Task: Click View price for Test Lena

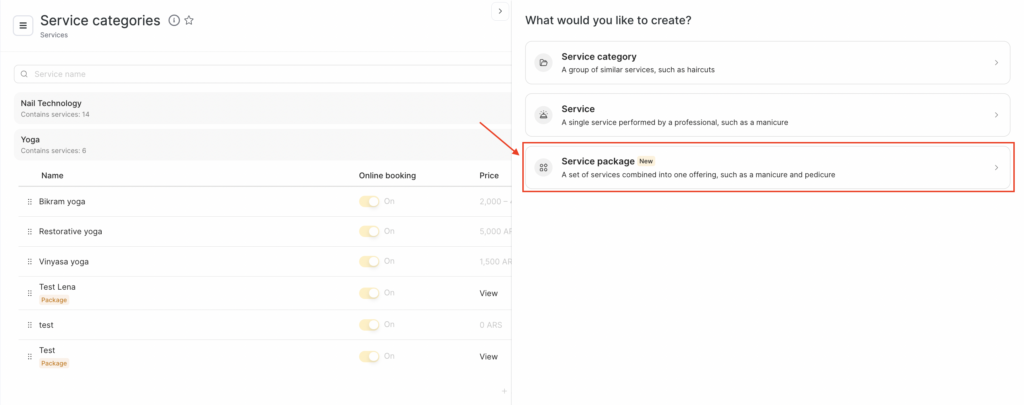Action: click(x=488, y=293)
